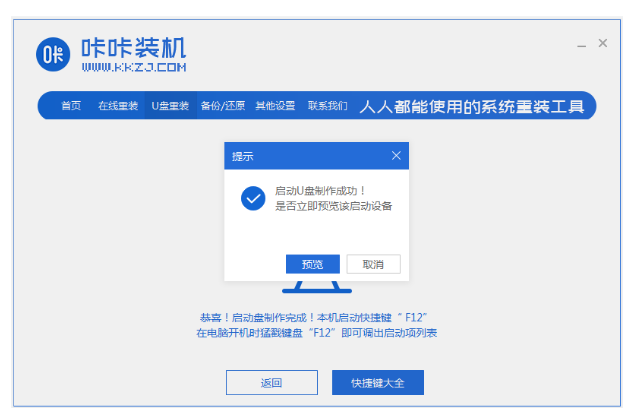This screenshot has height=413, width=639.
Task: Click text 启动U盘制作成功！
Action: [320, 191]
